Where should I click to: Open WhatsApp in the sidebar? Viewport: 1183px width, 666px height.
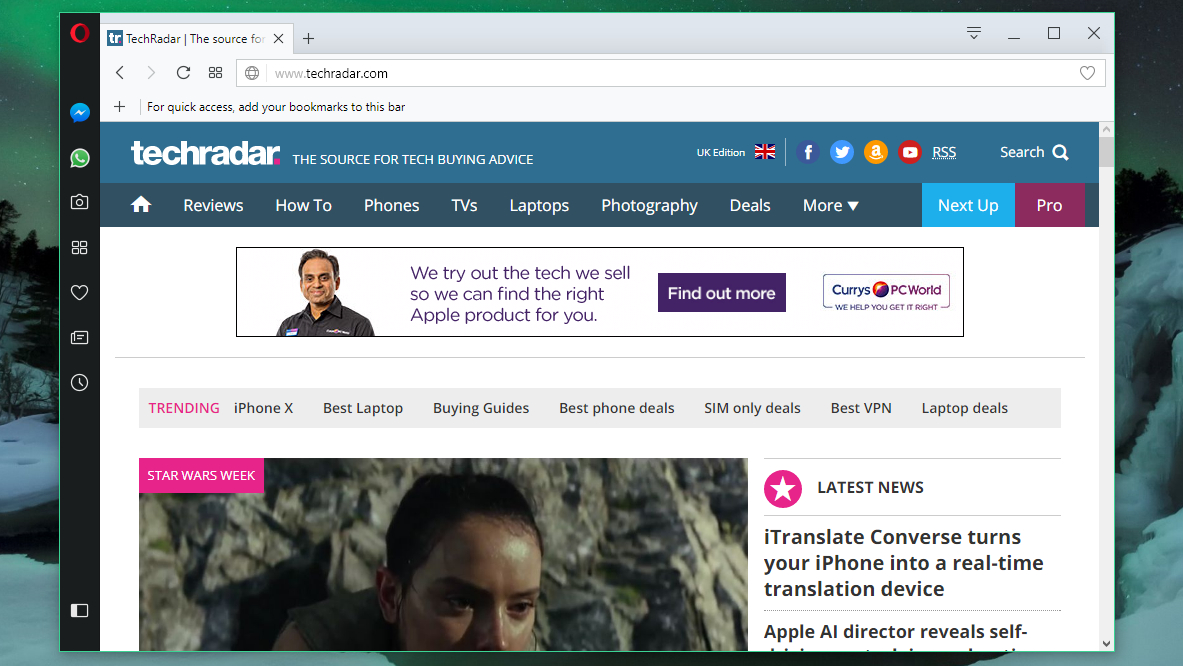tap(79, 158)
